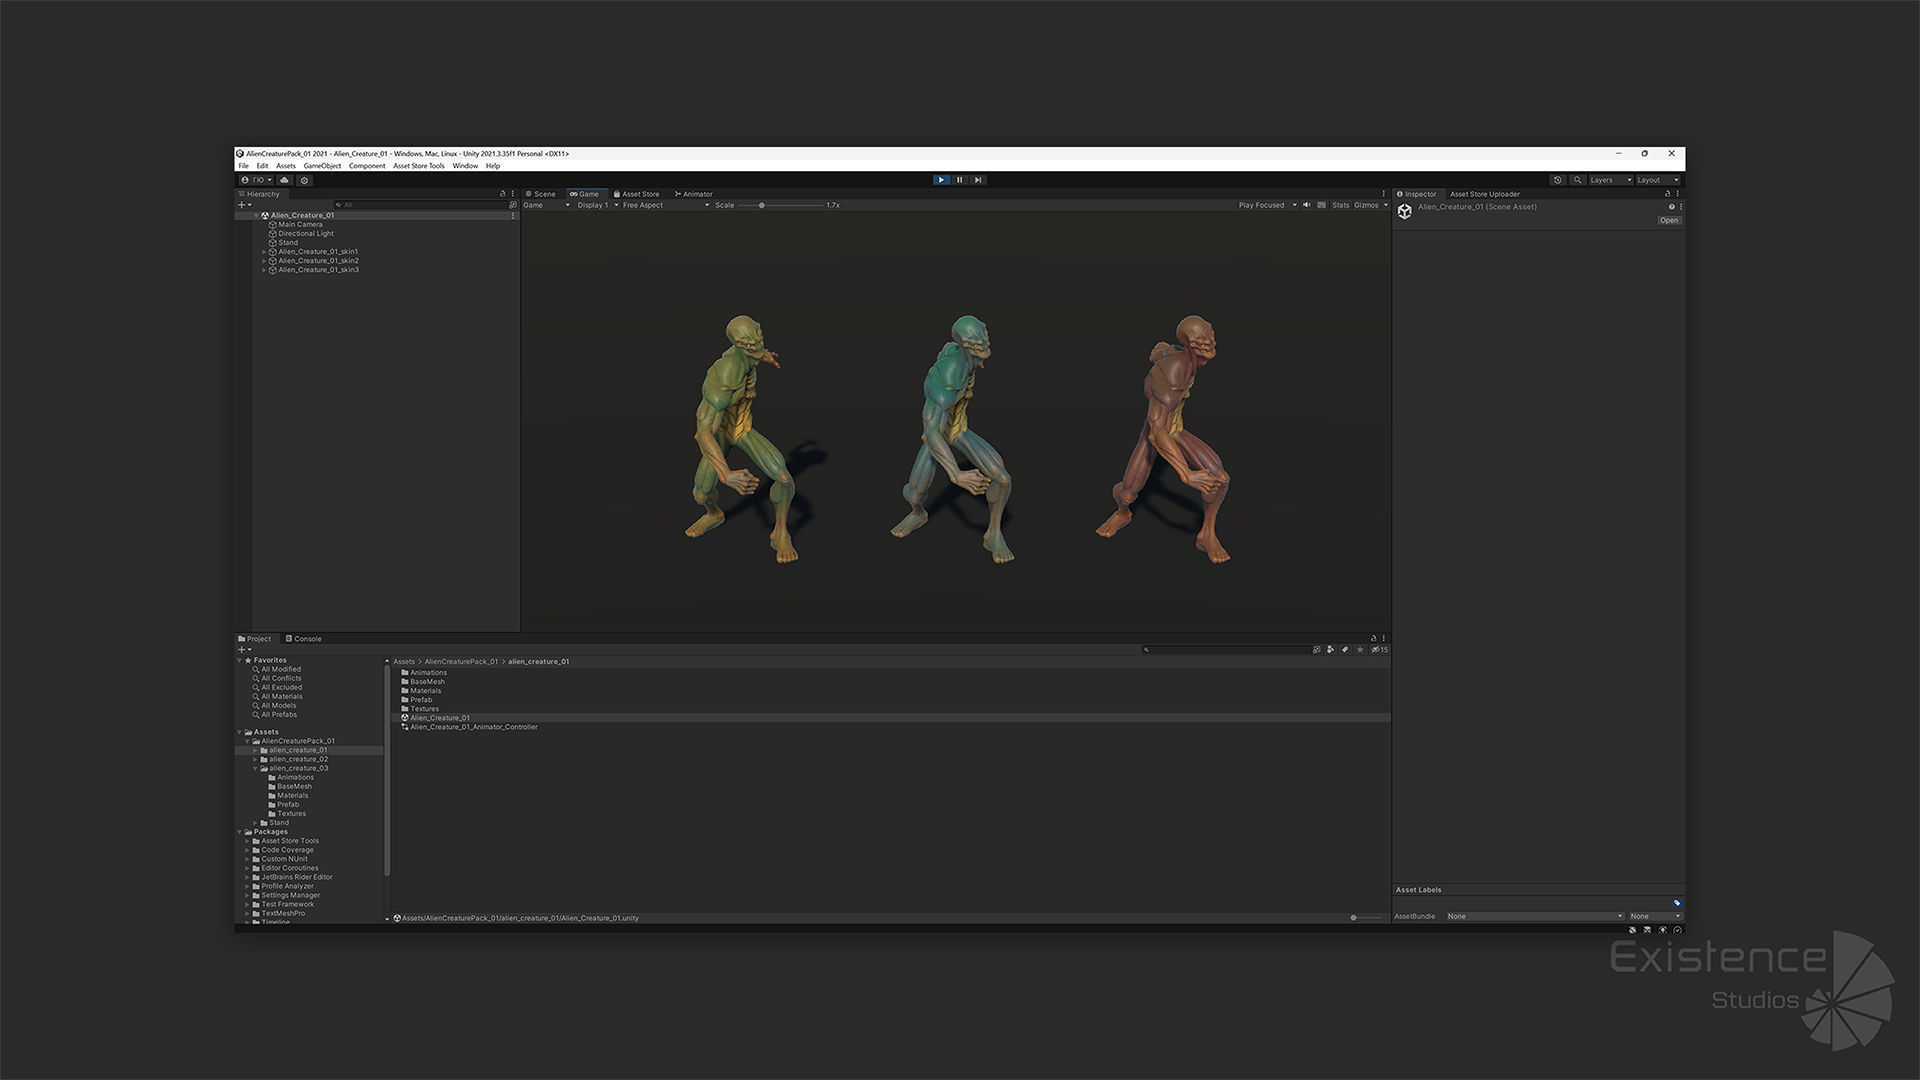This screenshot has height=1080, width=1920.
Task: Open Undo History icon in toolbar
Action: pyautogui.click(x=1557, y=180)
